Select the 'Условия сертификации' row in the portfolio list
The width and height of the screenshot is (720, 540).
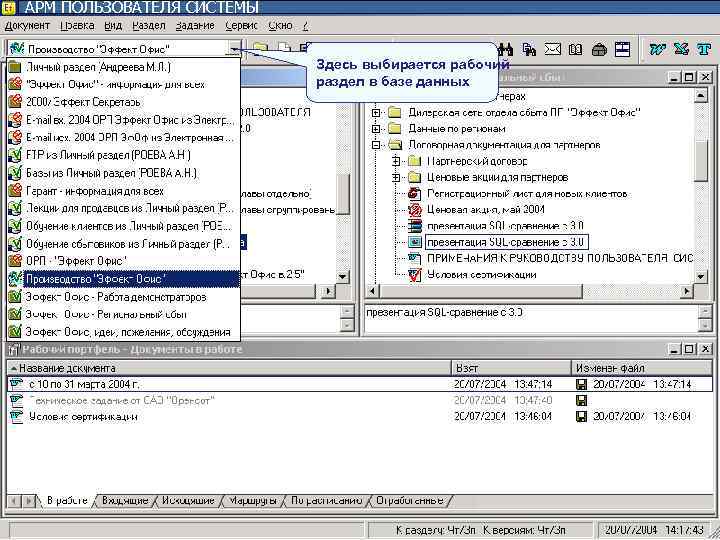359,416
